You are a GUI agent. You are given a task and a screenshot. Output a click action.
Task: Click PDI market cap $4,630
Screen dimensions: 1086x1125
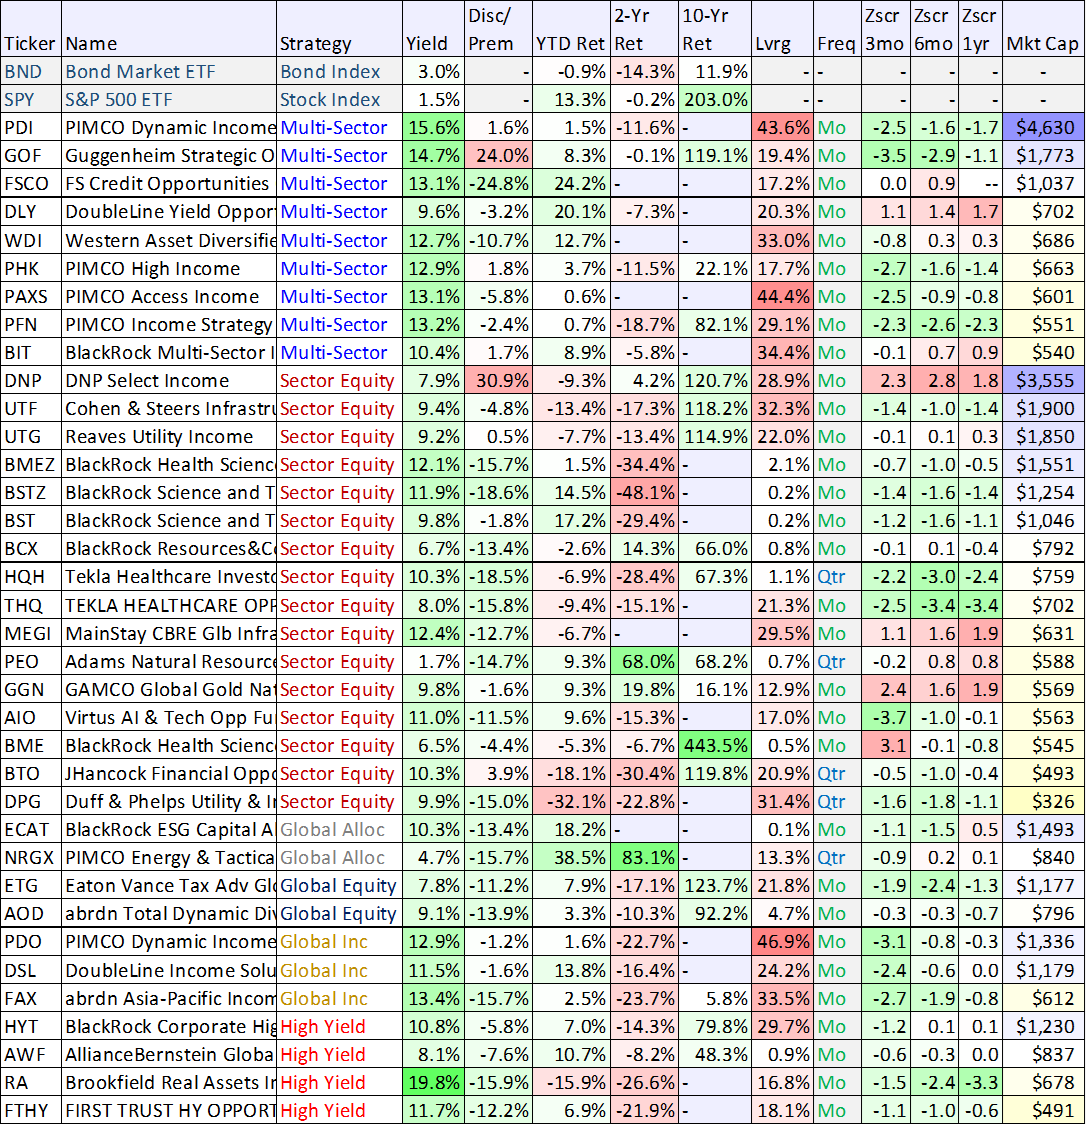[x=1043, y=128]
